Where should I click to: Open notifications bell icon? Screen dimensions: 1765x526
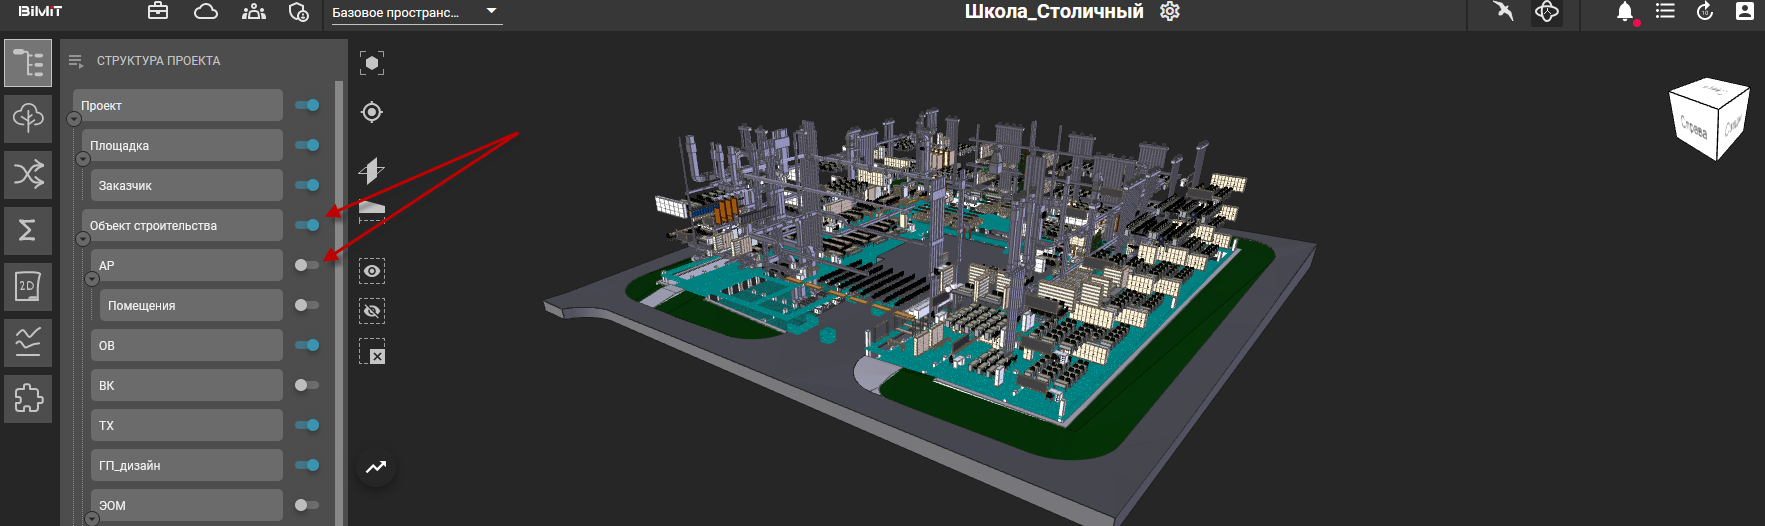click(1625, 12)
